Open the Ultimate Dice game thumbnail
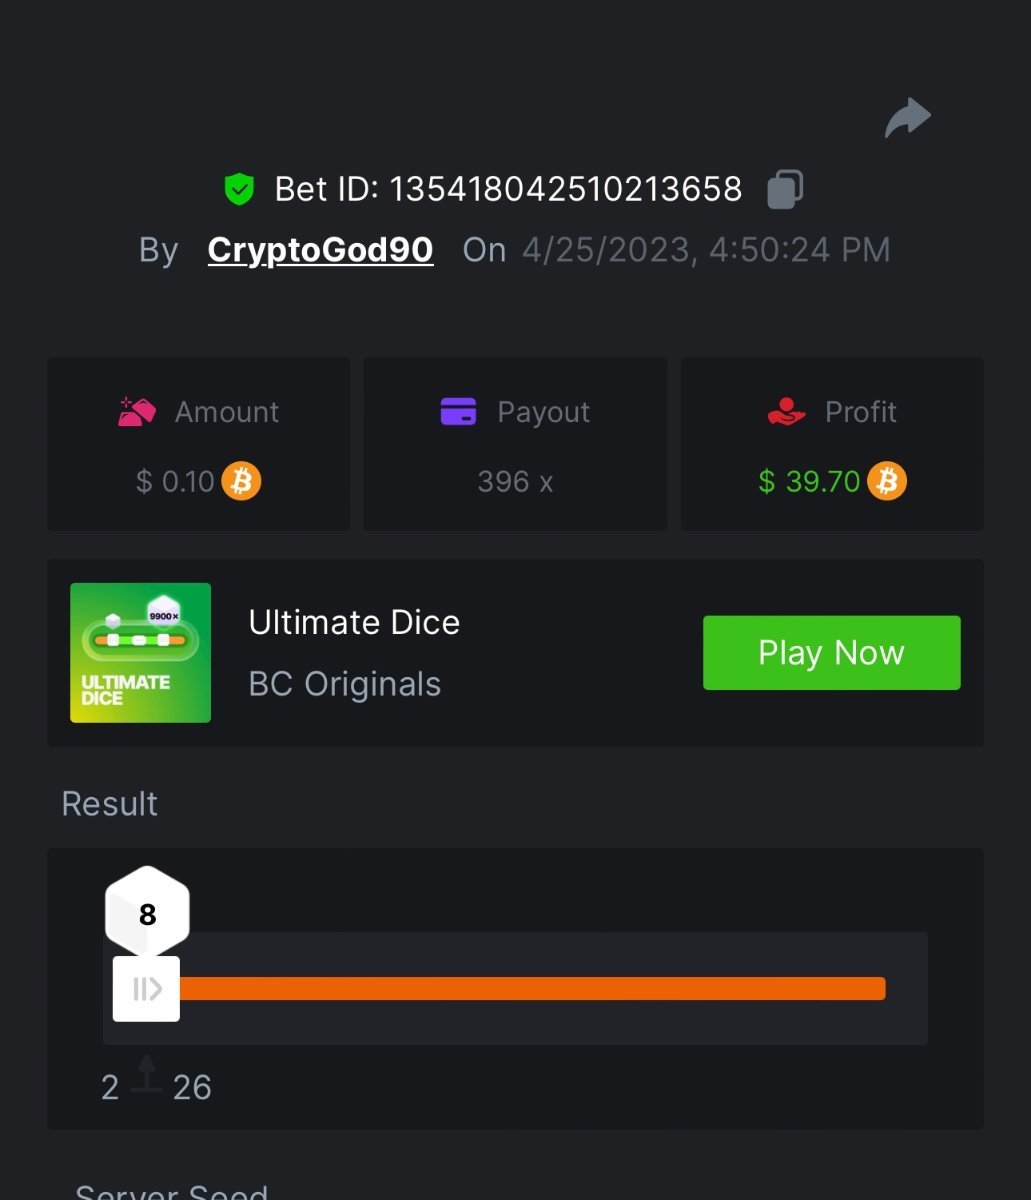This screenshot has width=1031, height=1200. click(140, 652)
